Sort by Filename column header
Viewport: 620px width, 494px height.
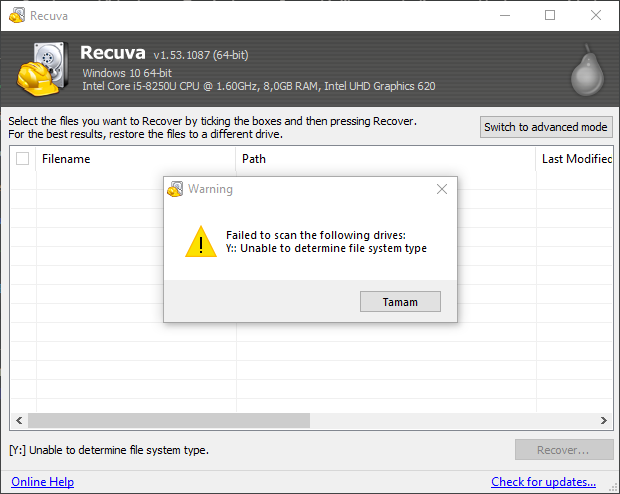click(x=136, y=159)
